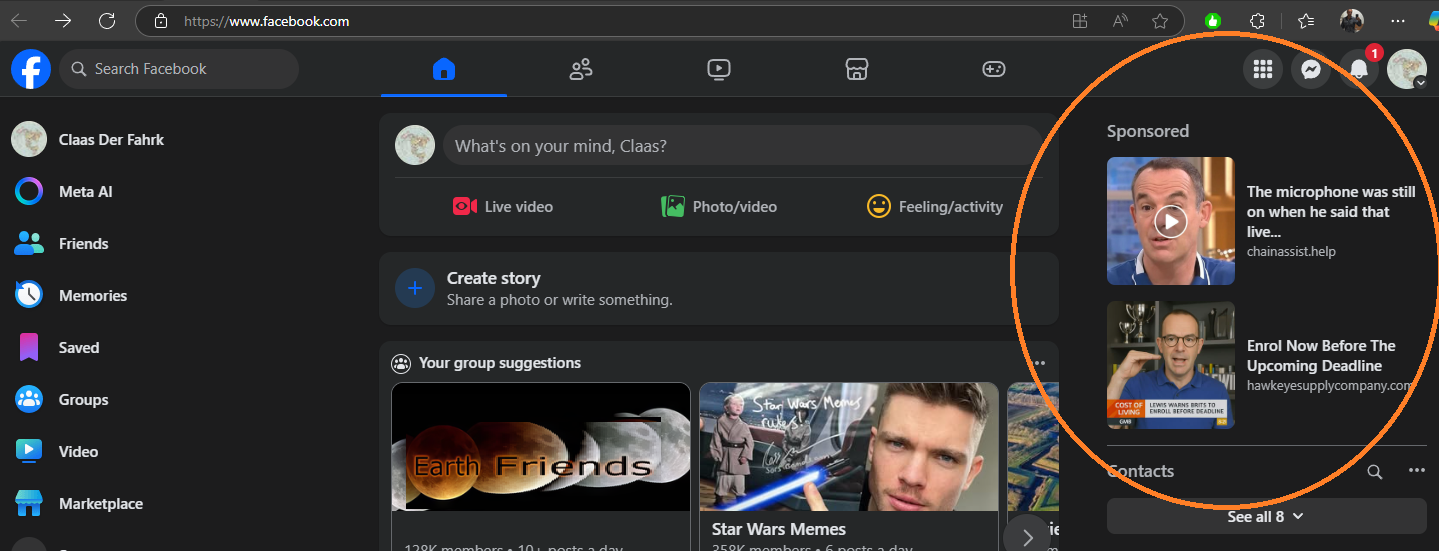Screen dimensions: 1439x551
Task: Go forward in the browser
Action: click(63, 21)
